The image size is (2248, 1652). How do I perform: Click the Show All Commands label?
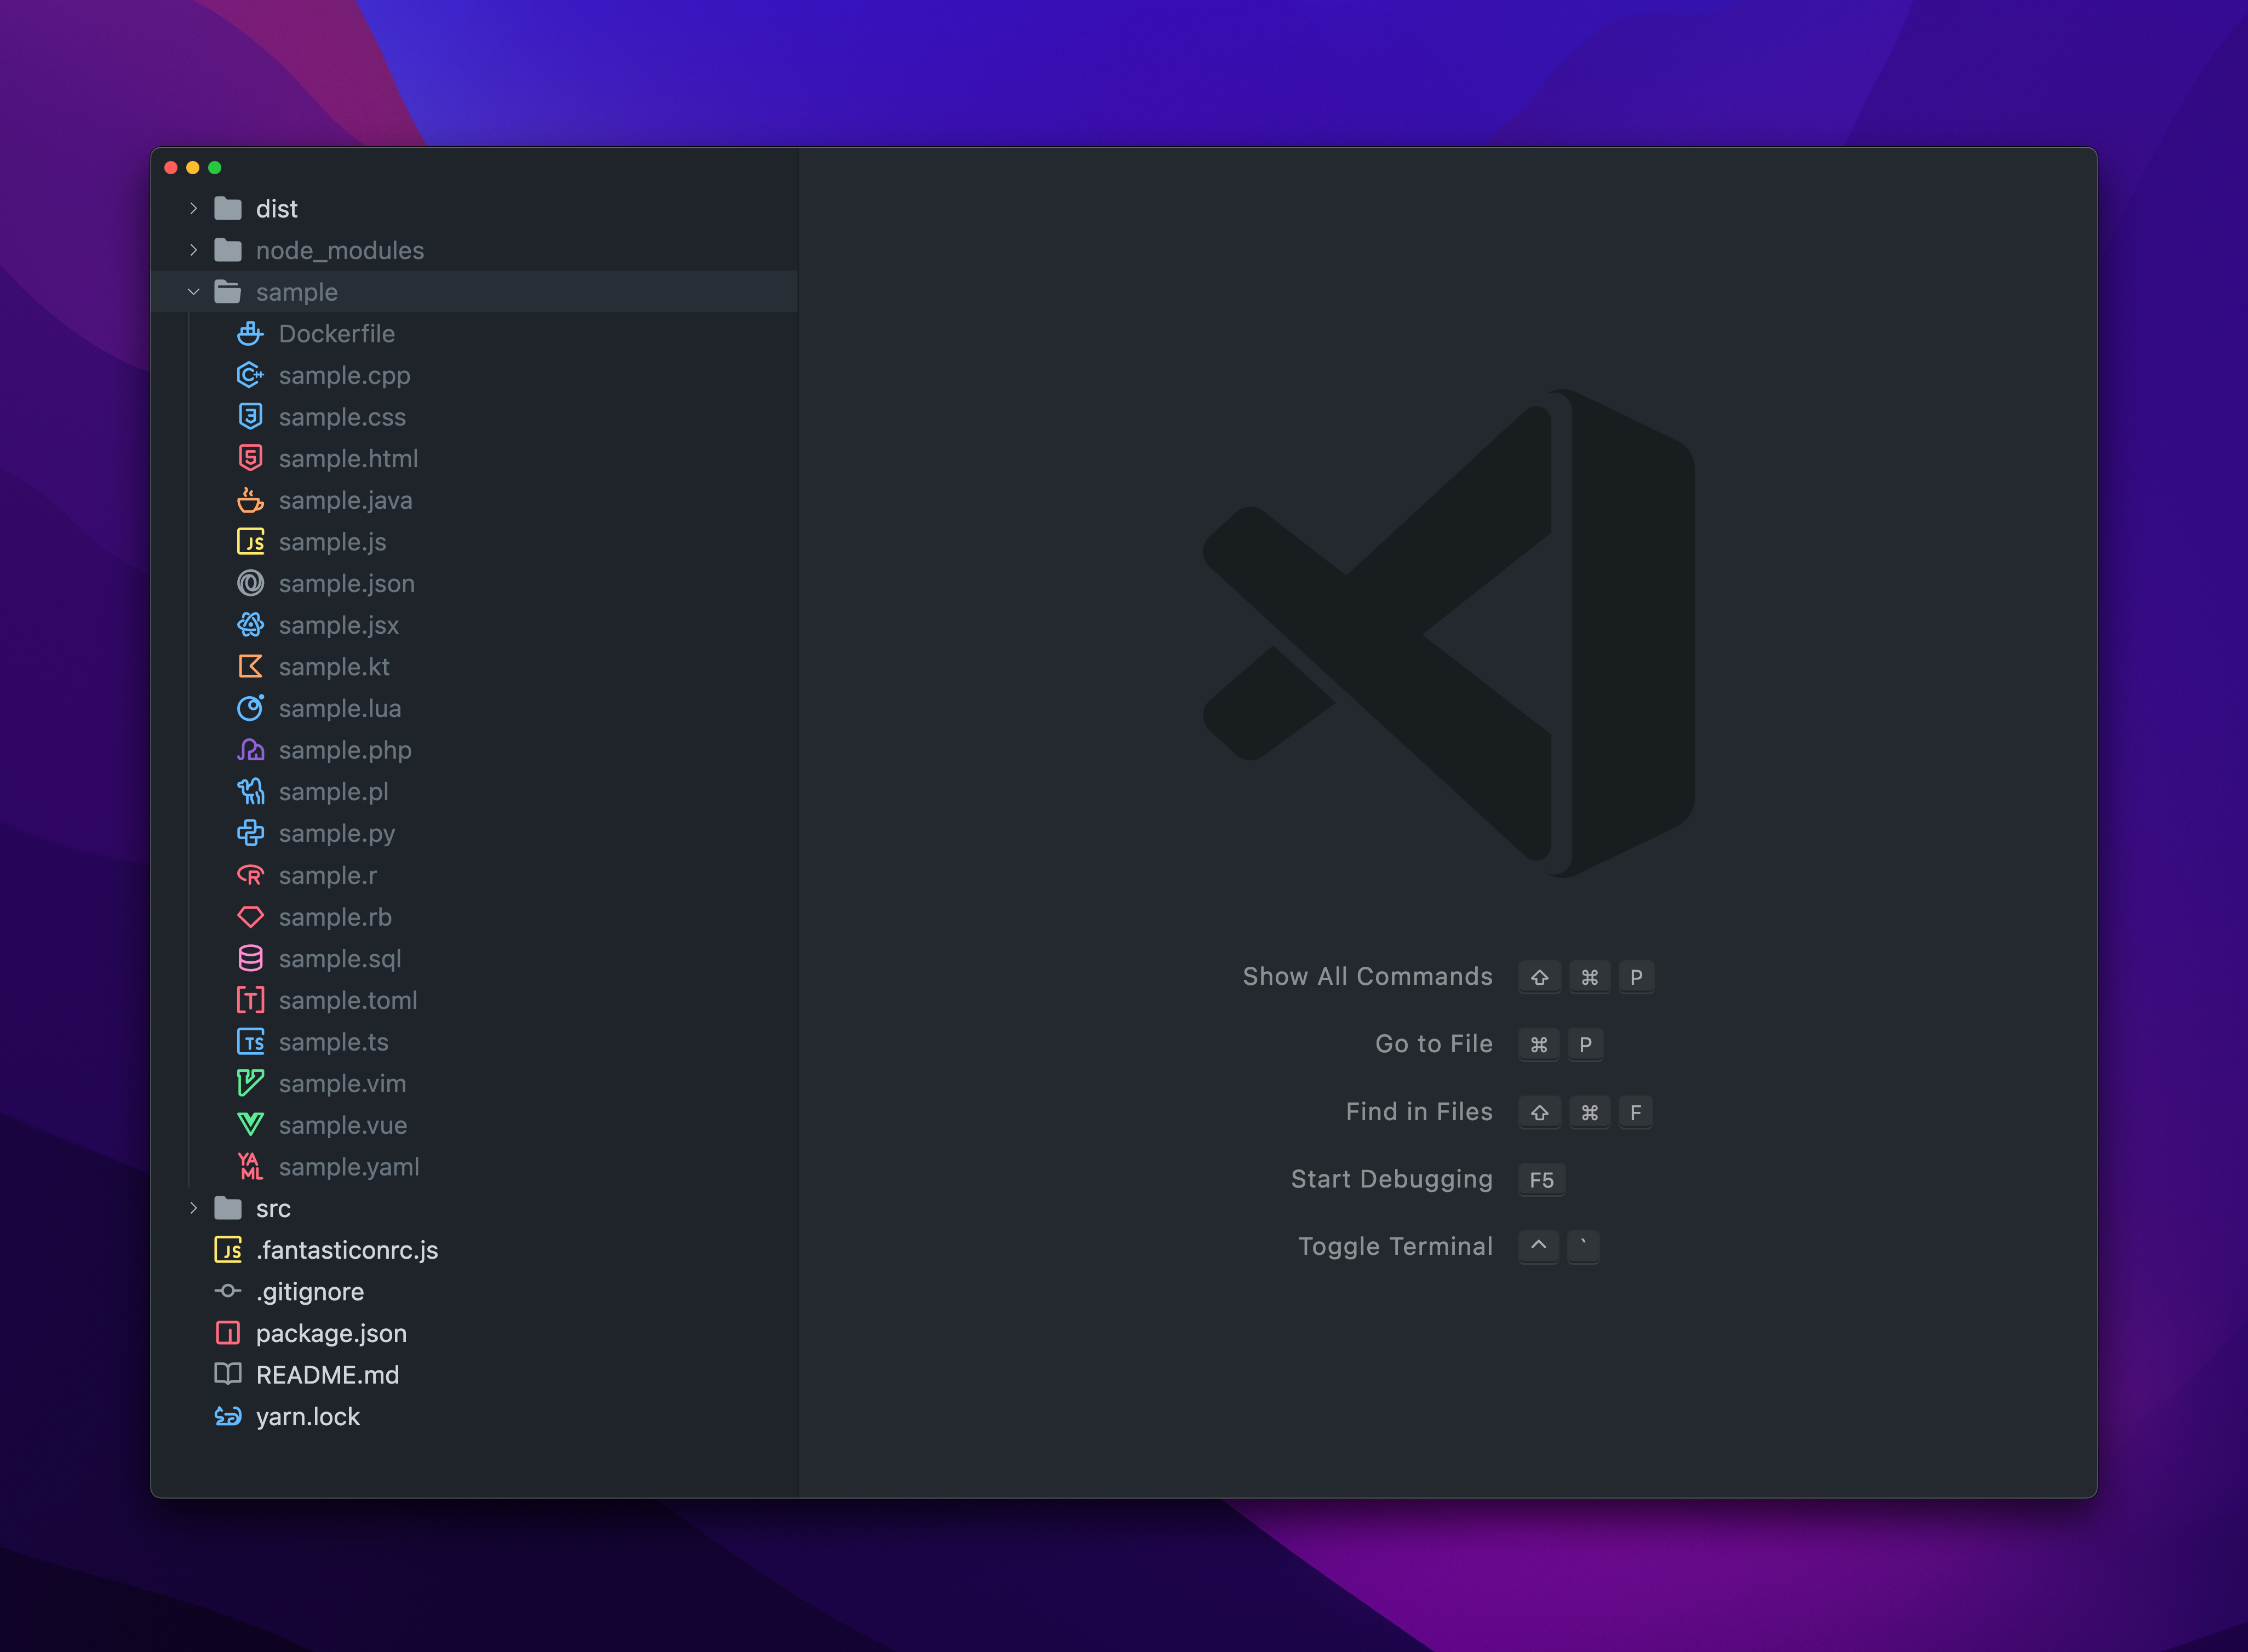1367,976
